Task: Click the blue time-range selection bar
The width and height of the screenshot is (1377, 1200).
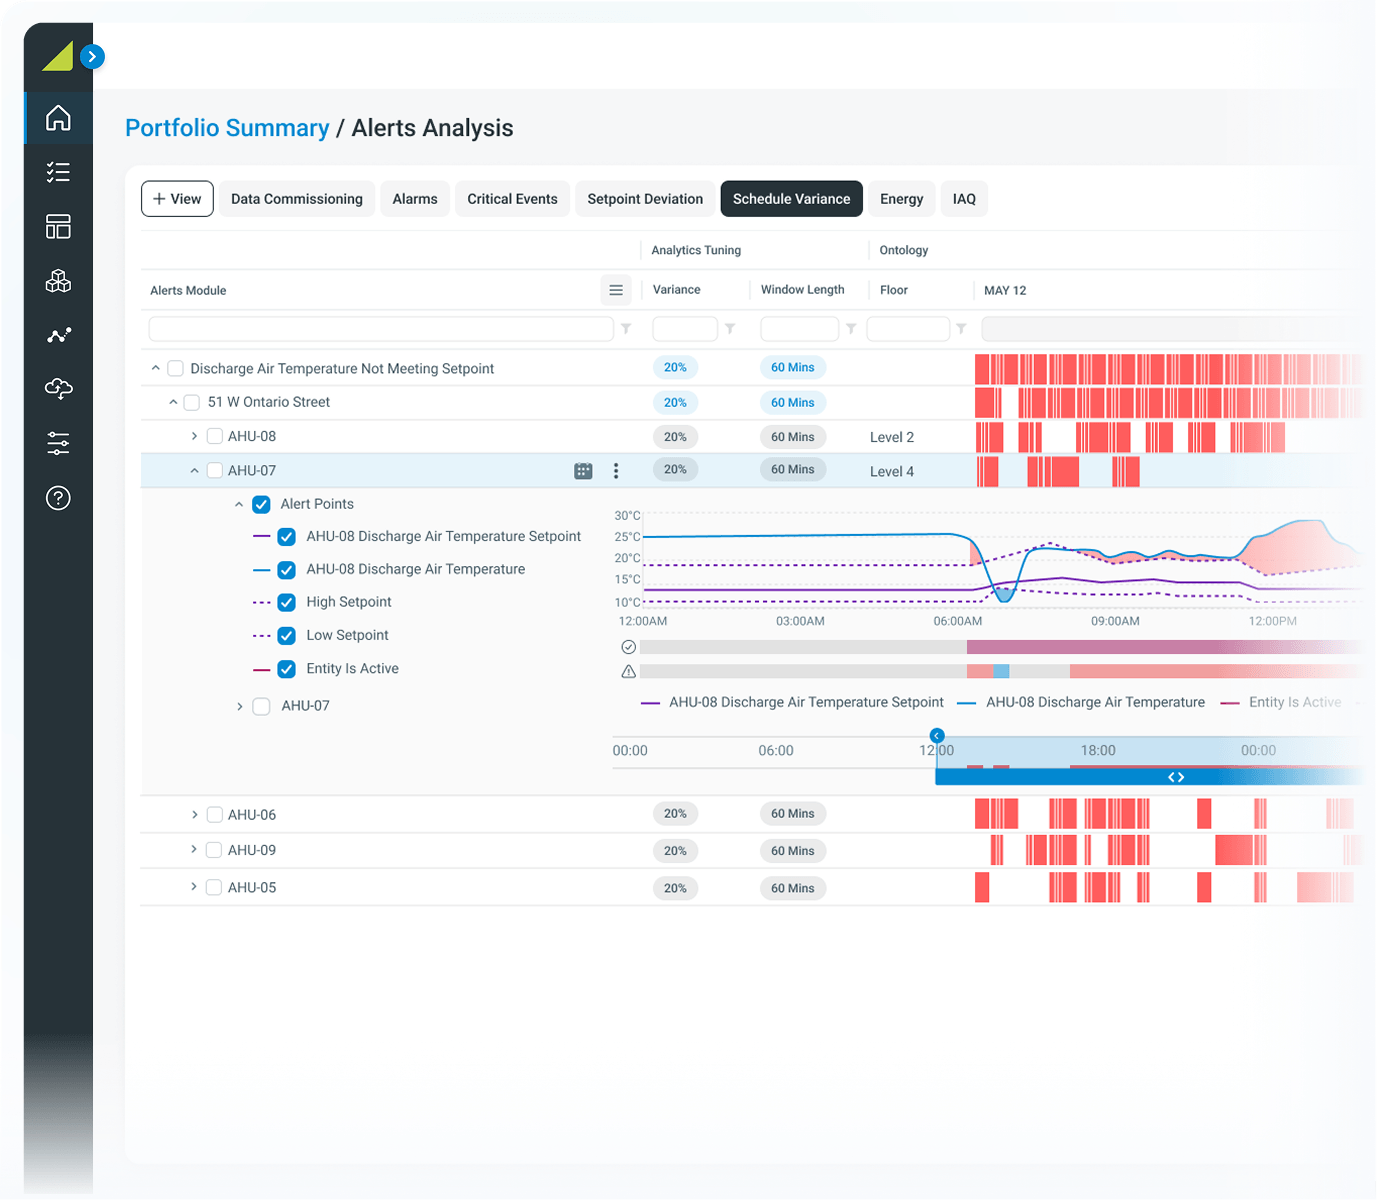Action: [x=1148, y=777]
